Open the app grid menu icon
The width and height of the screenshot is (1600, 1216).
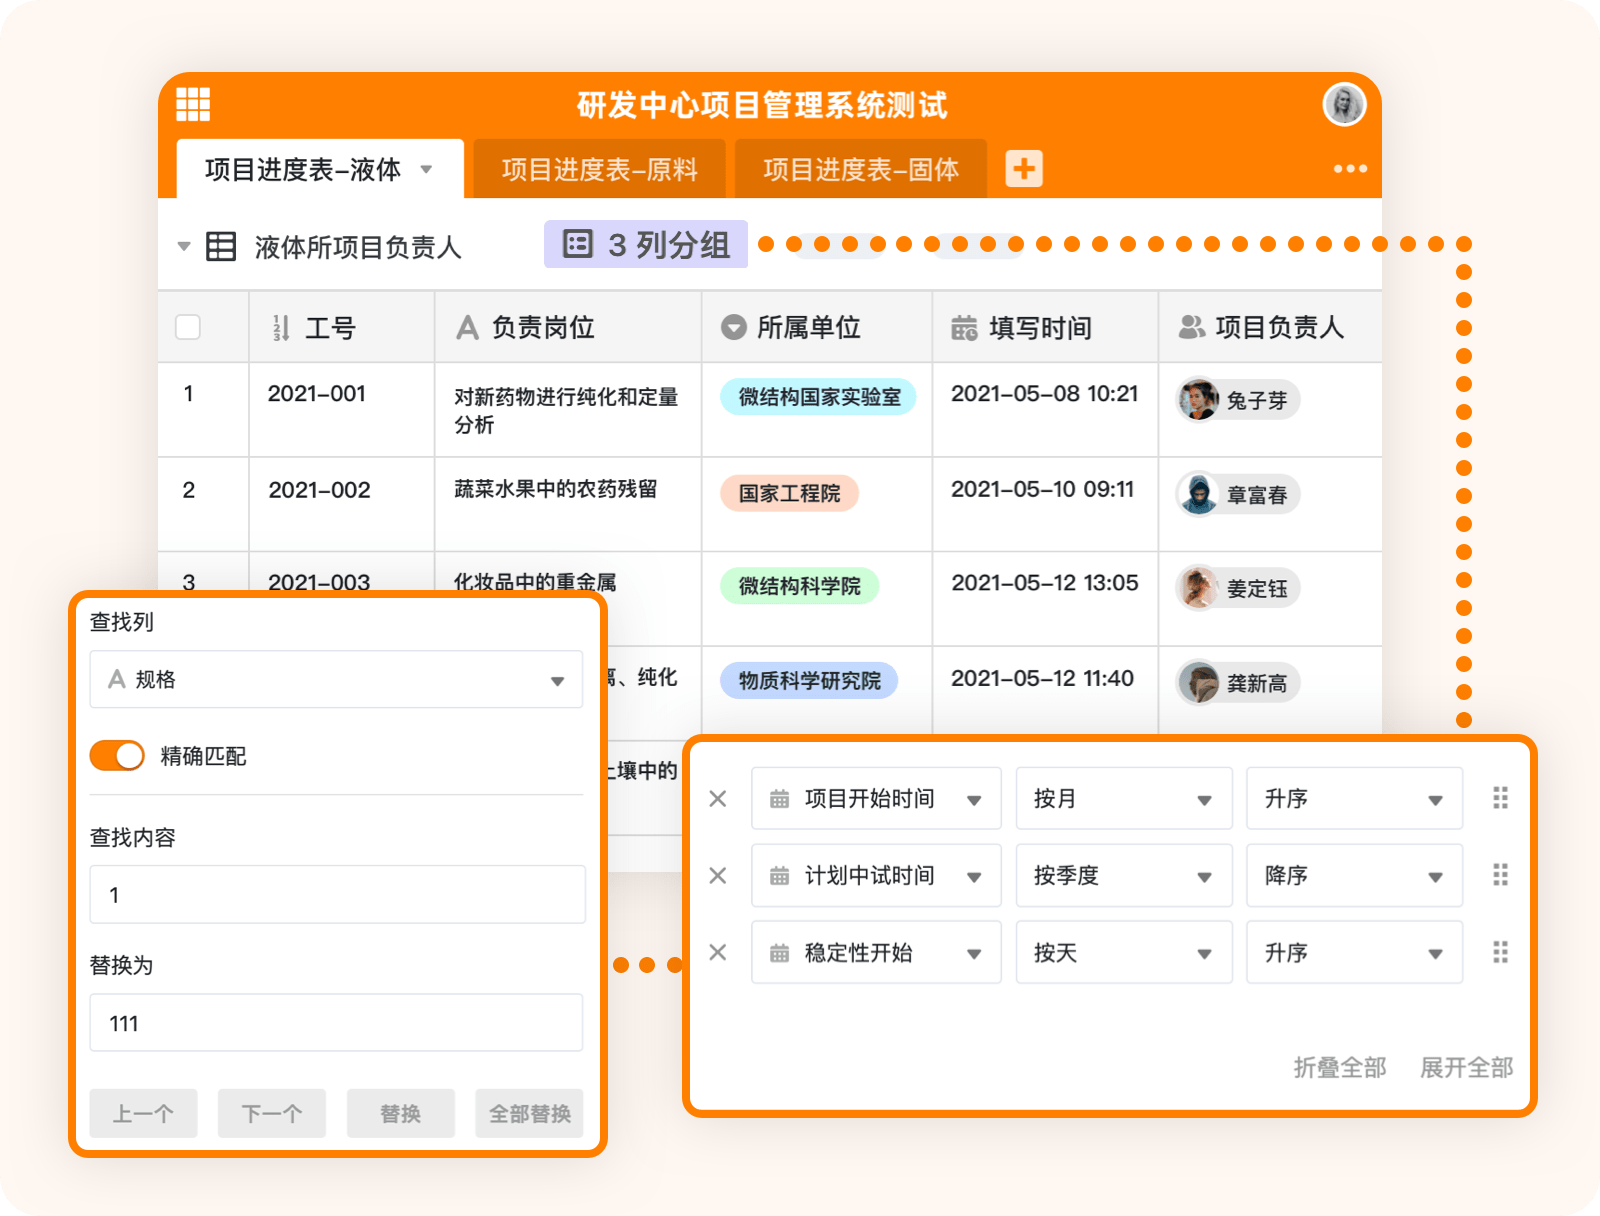193,104
